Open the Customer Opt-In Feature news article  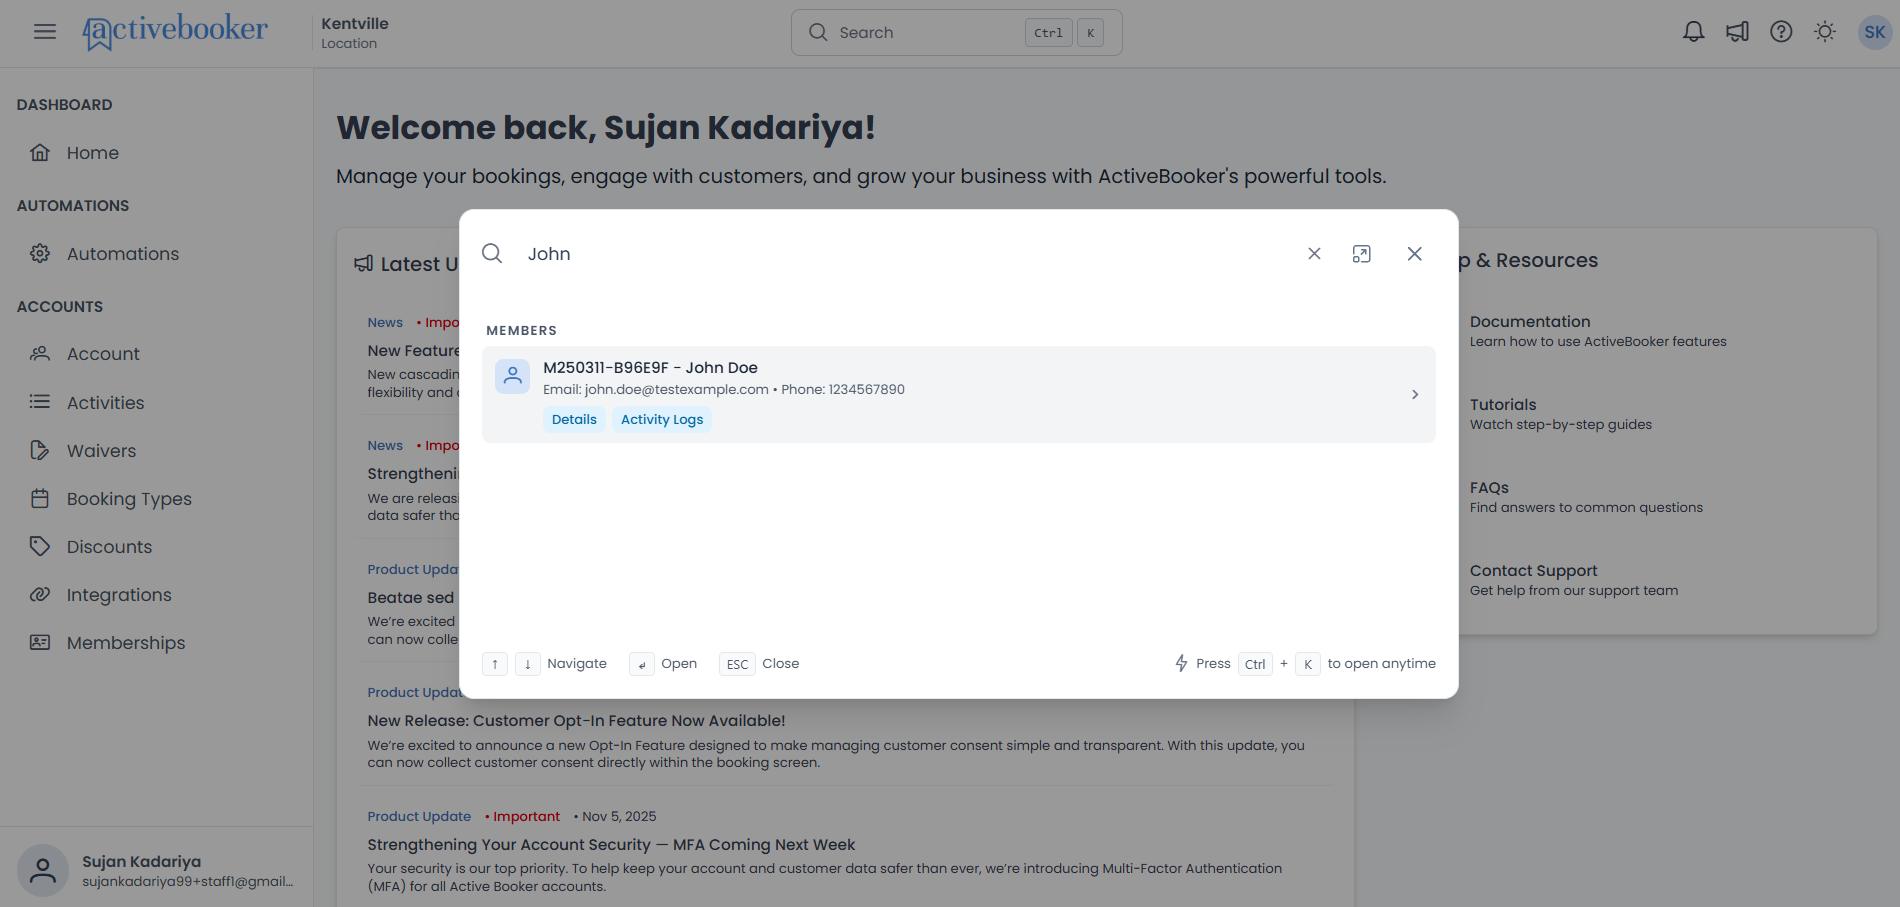point(576,721)
